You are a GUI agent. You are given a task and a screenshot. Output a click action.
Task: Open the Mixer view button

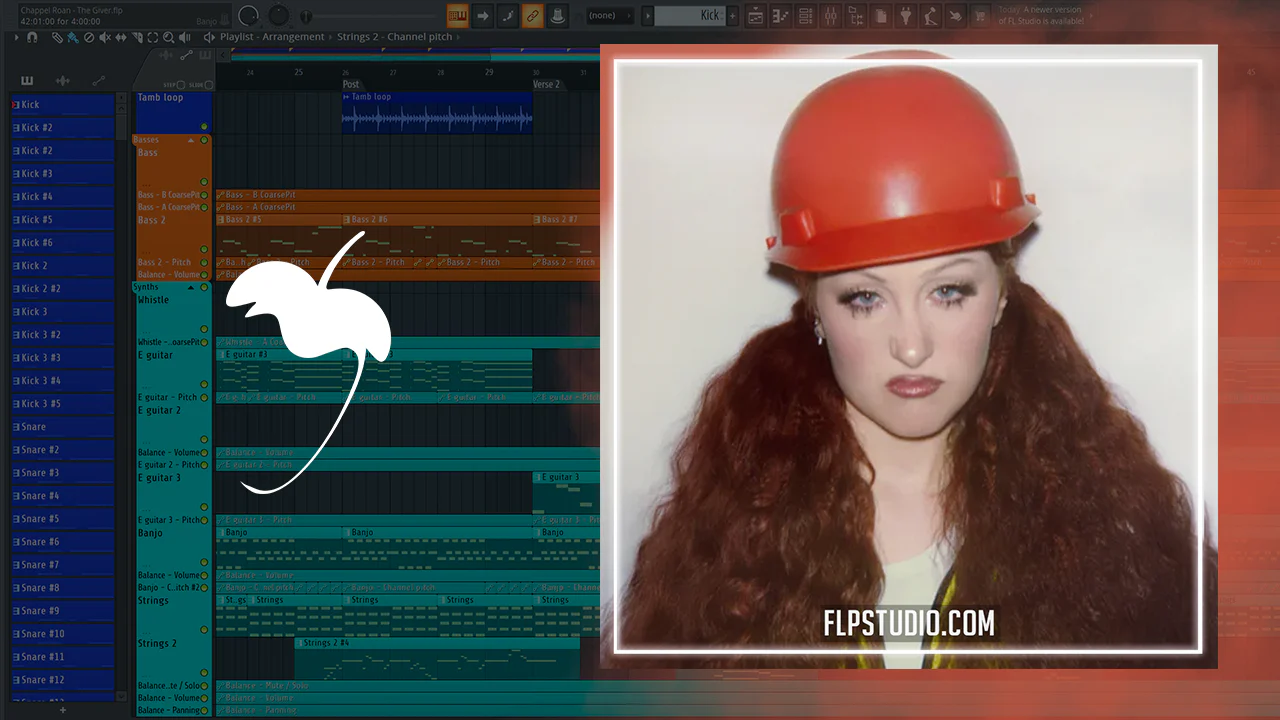click(x=831, y=16)
